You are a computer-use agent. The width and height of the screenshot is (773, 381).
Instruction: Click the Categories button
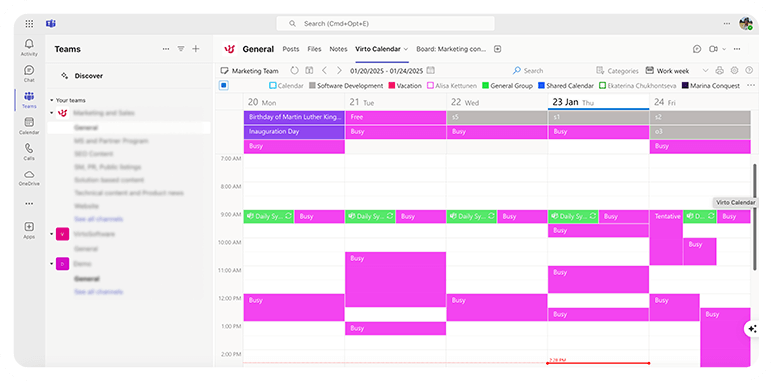[617, 70]
